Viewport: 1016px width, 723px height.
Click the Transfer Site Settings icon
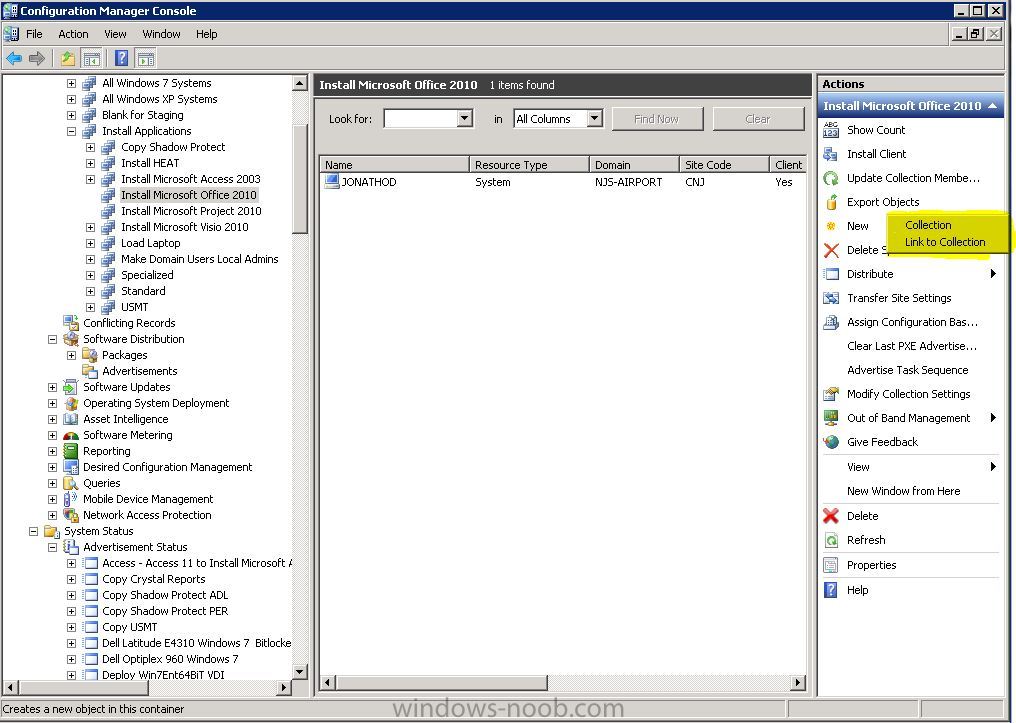pyautogui.click(x=831, y=298)
